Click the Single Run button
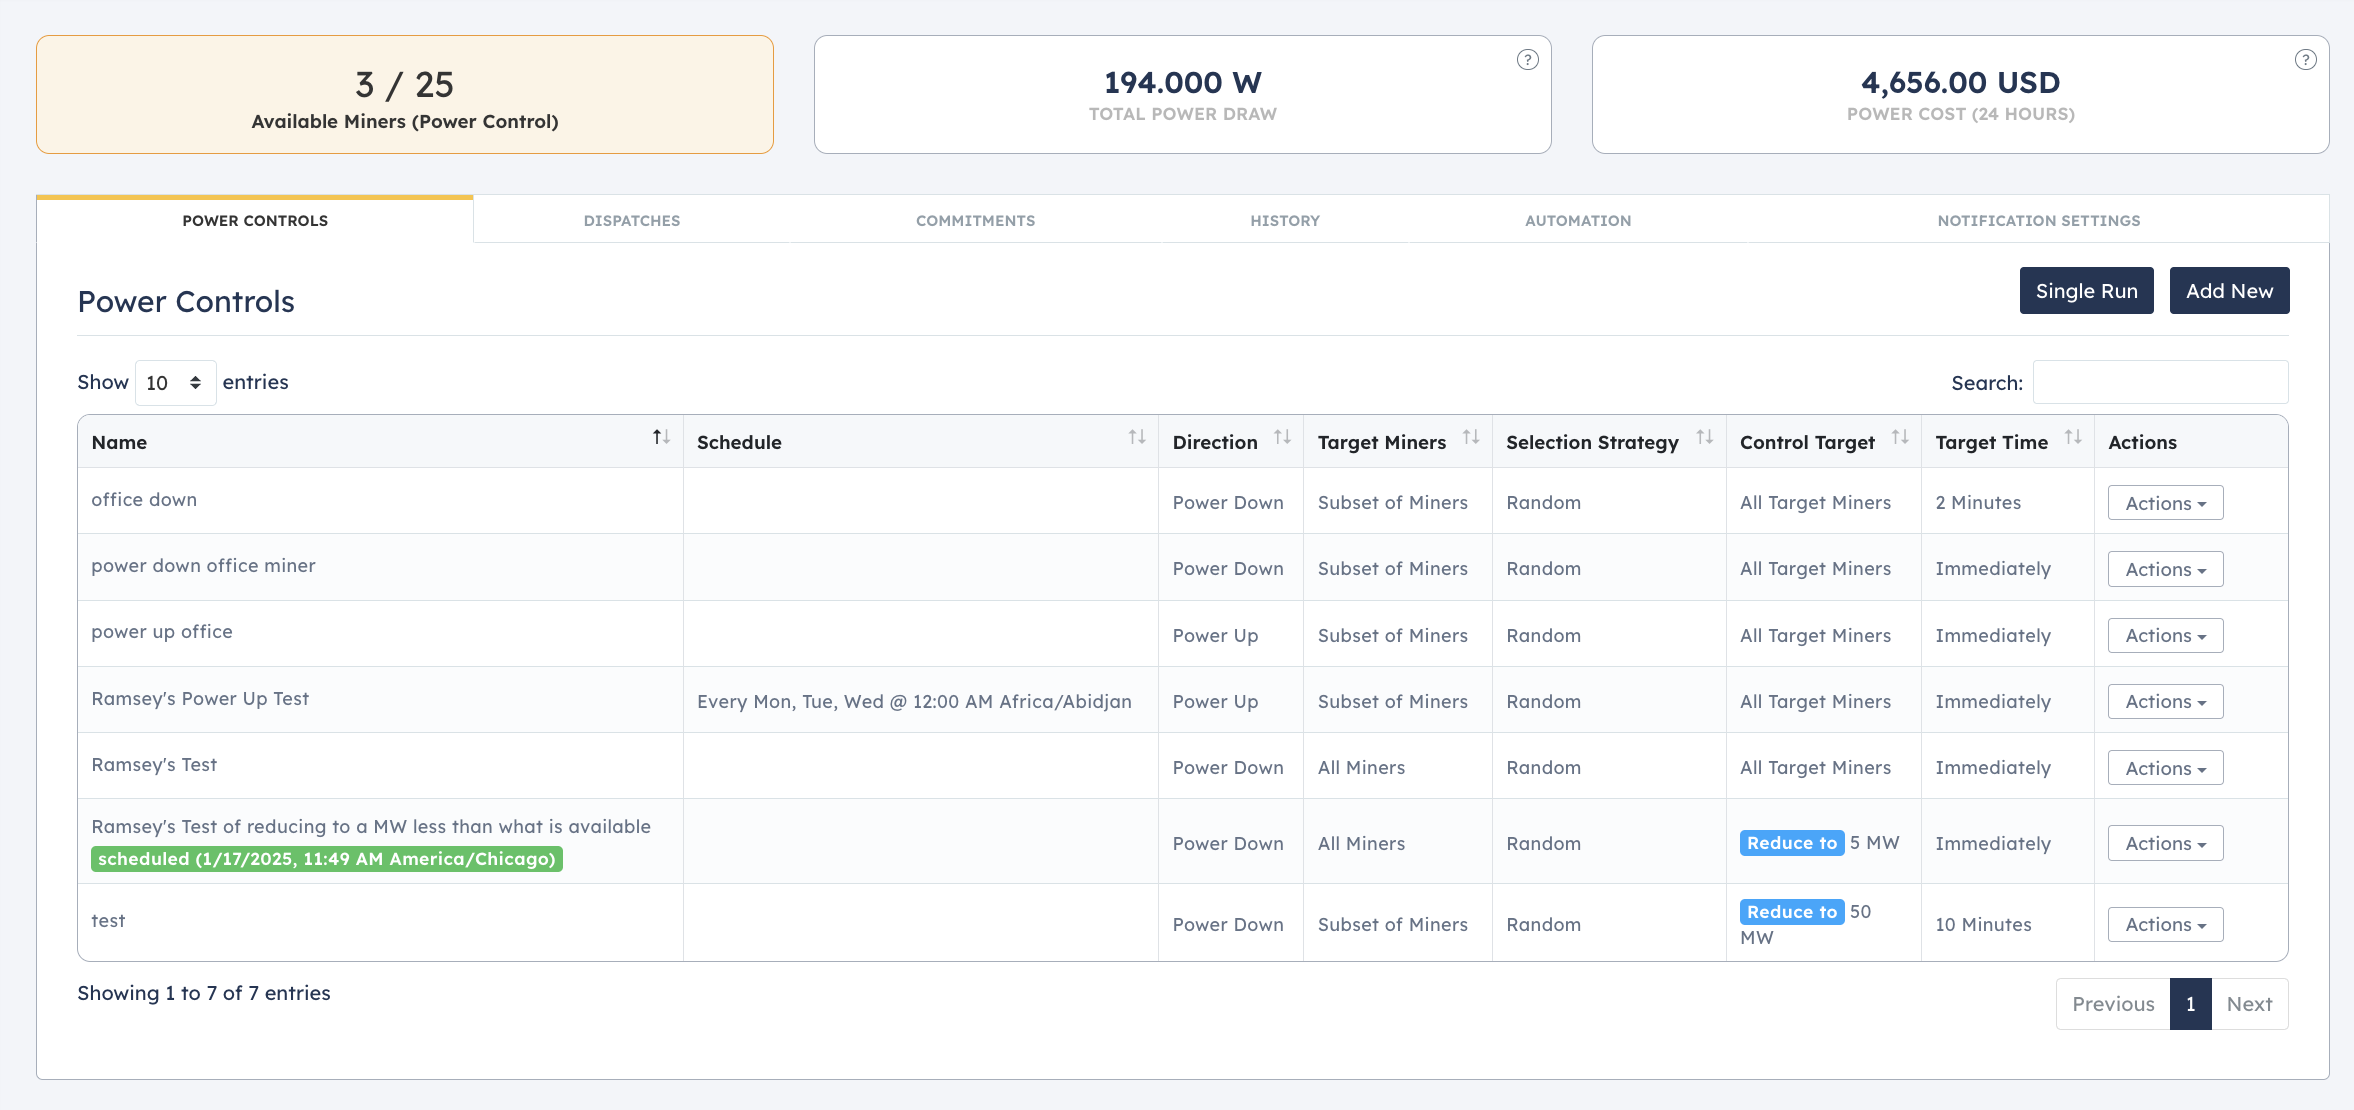 pos(2086,291)
